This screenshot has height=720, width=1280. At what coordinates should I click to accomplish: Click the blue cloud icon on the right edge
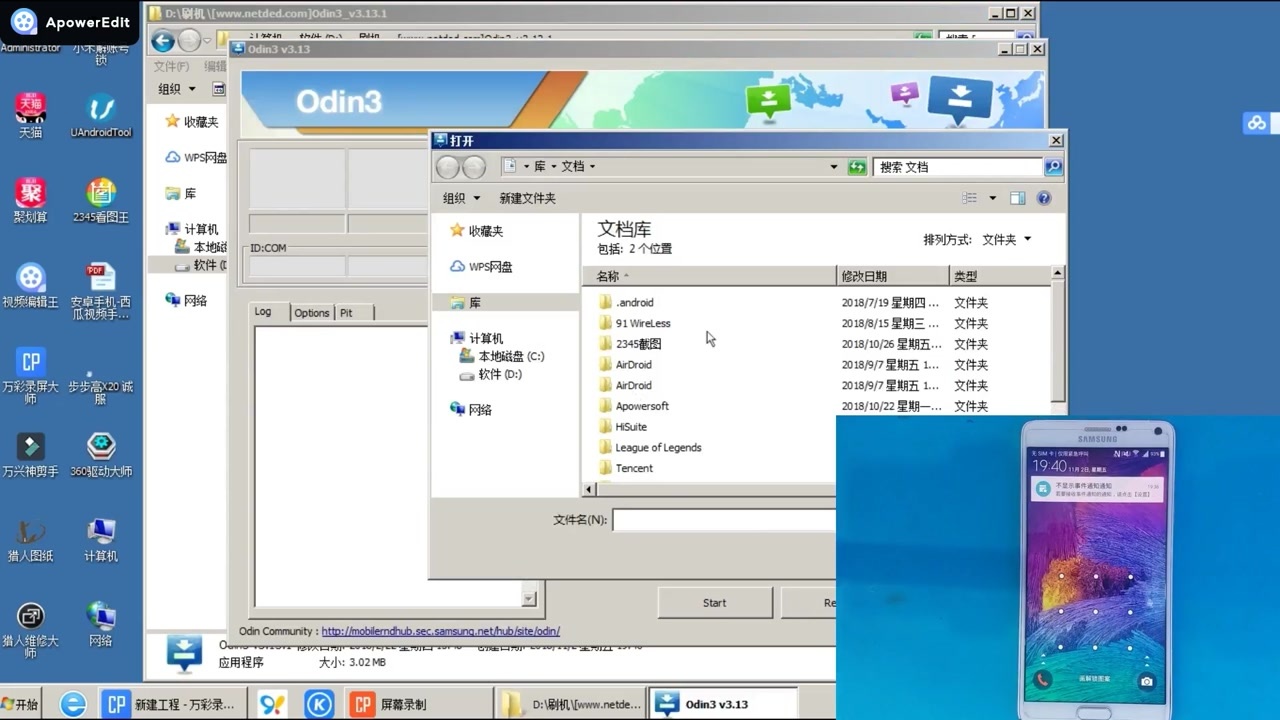[1256, 124]
